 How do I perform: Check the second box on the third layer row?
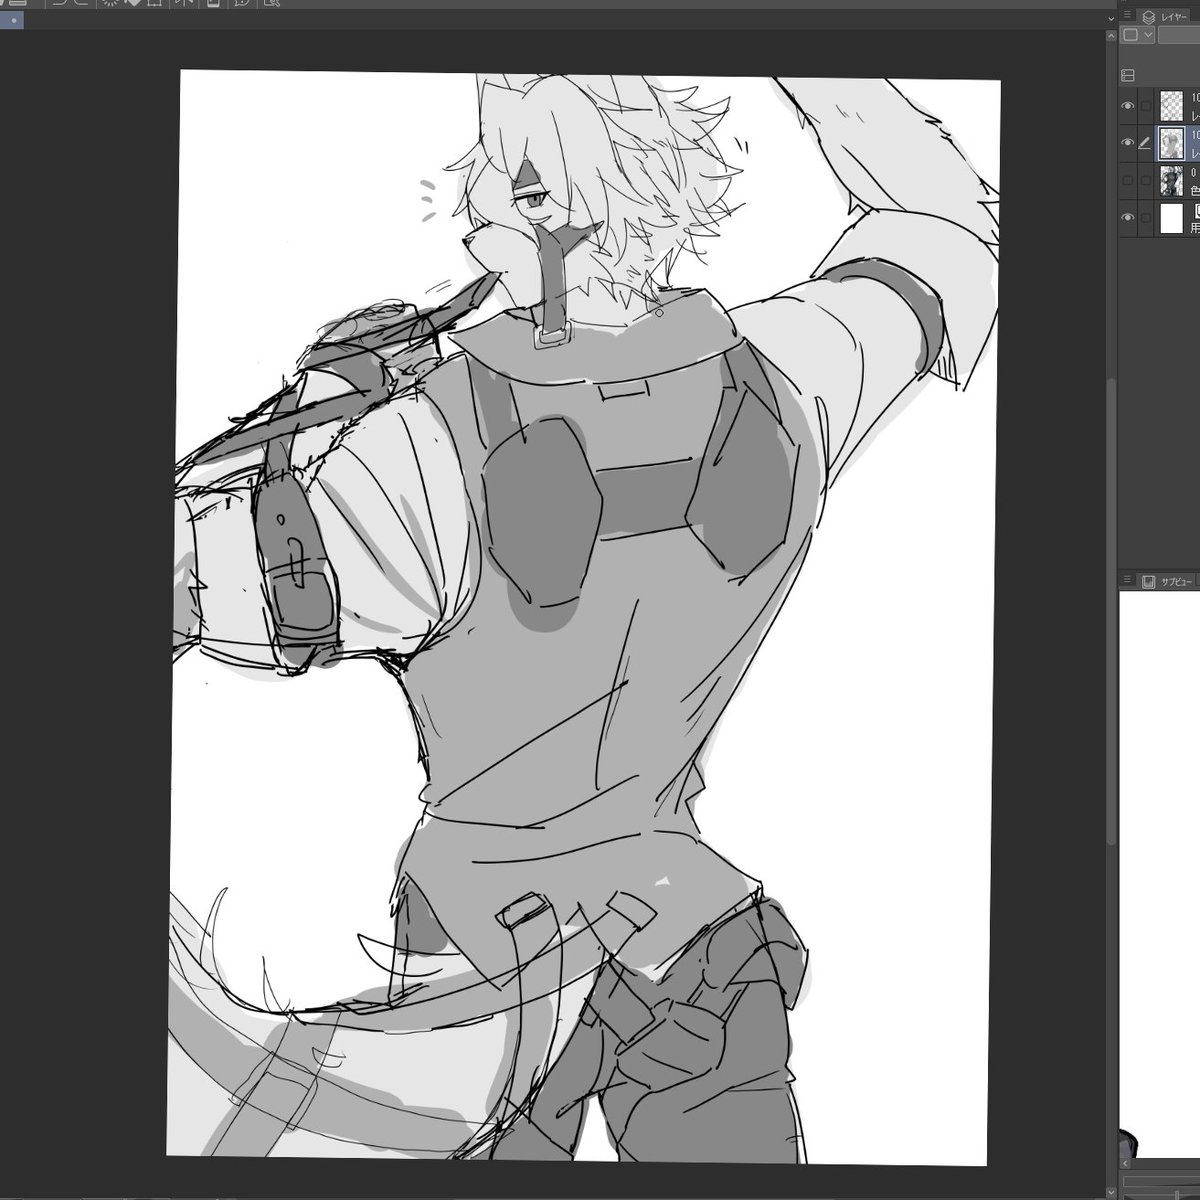pyautogui.click(x=1145, y=181)
